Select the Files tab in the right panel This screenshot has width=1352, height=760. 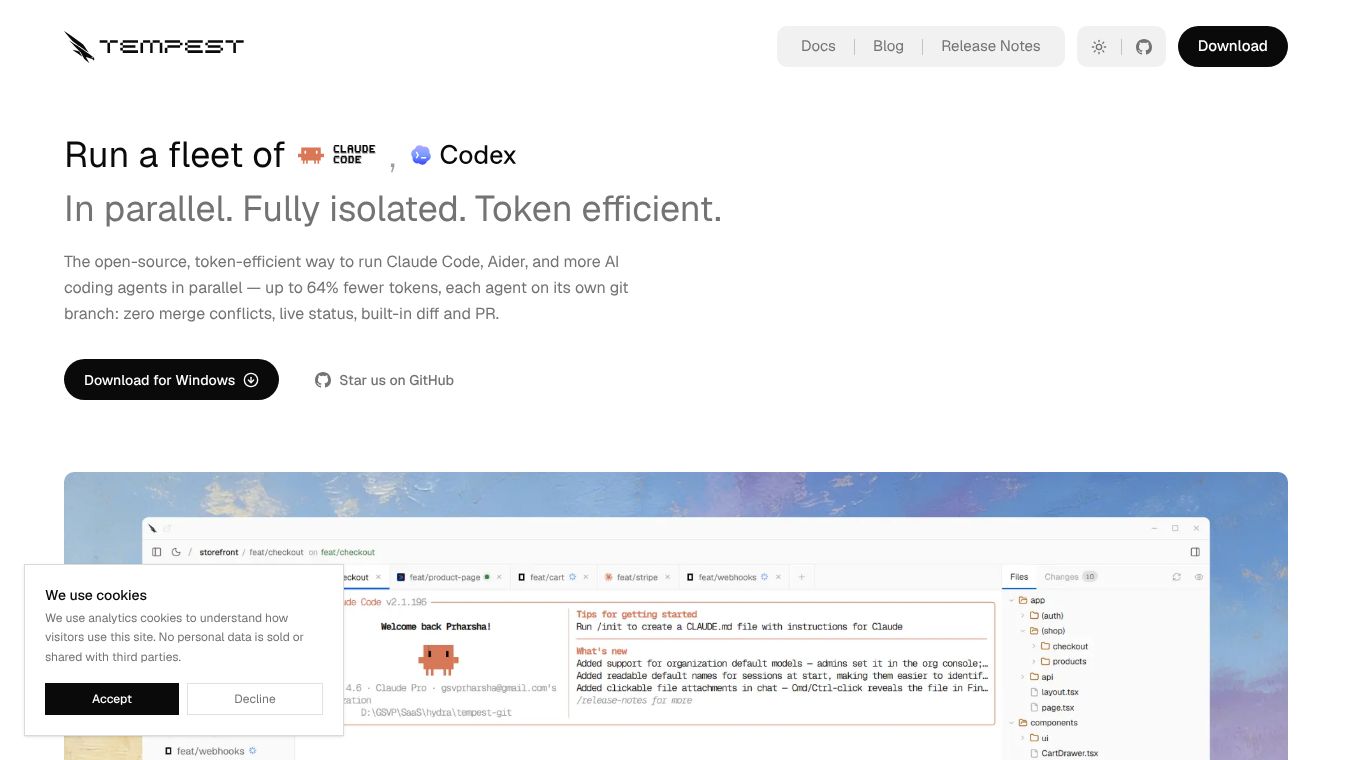point(1019,577)
